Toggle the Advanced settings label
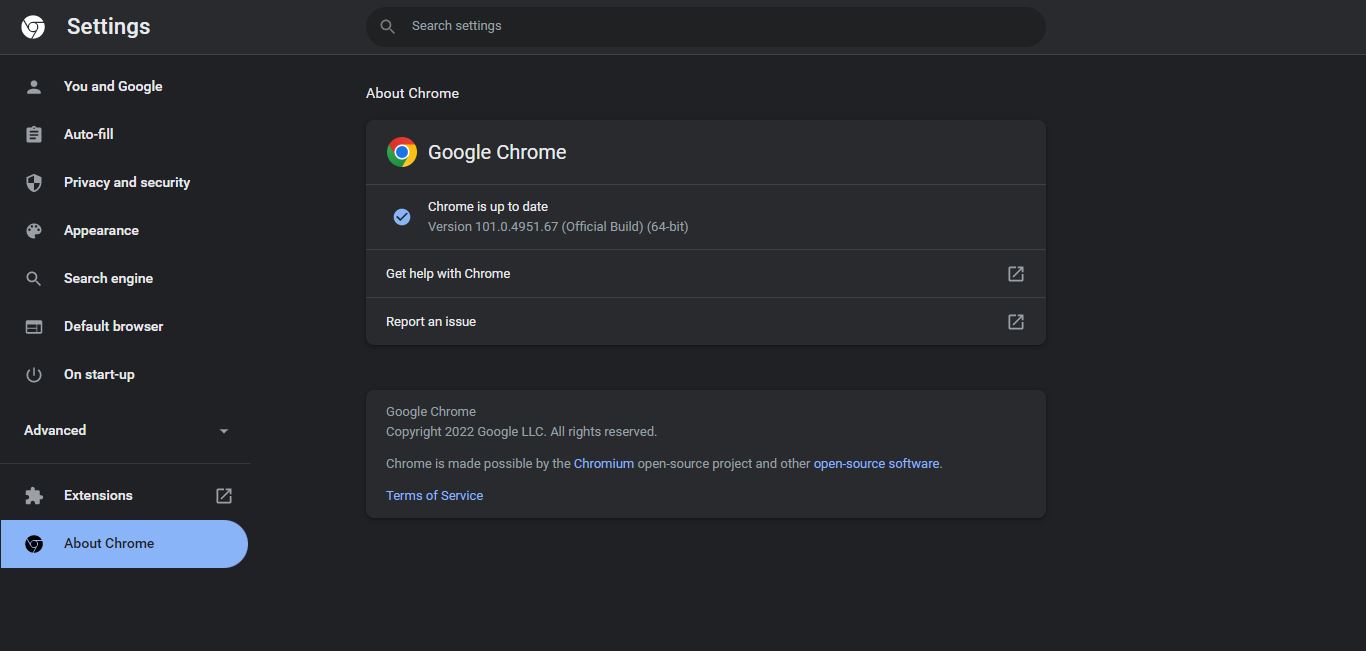1366x651 pixels. [55, 431]
